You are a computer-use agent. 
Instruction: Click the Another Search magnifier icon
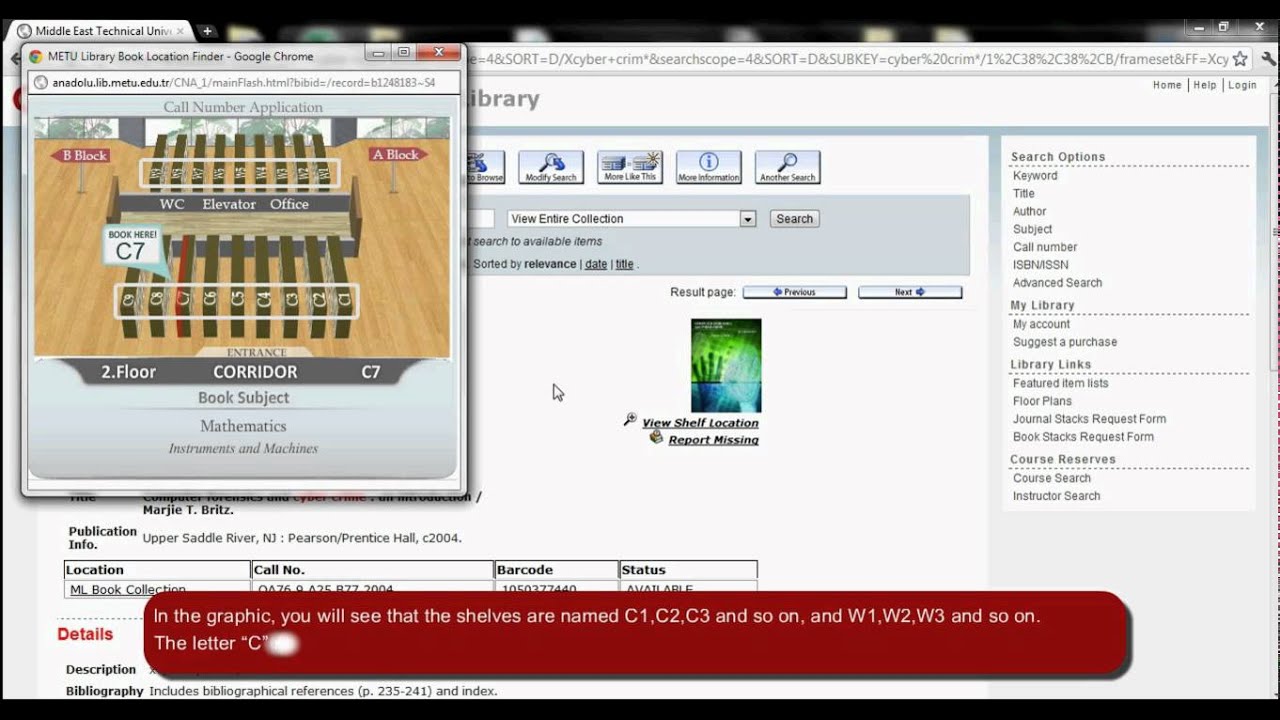pos(788,167)
